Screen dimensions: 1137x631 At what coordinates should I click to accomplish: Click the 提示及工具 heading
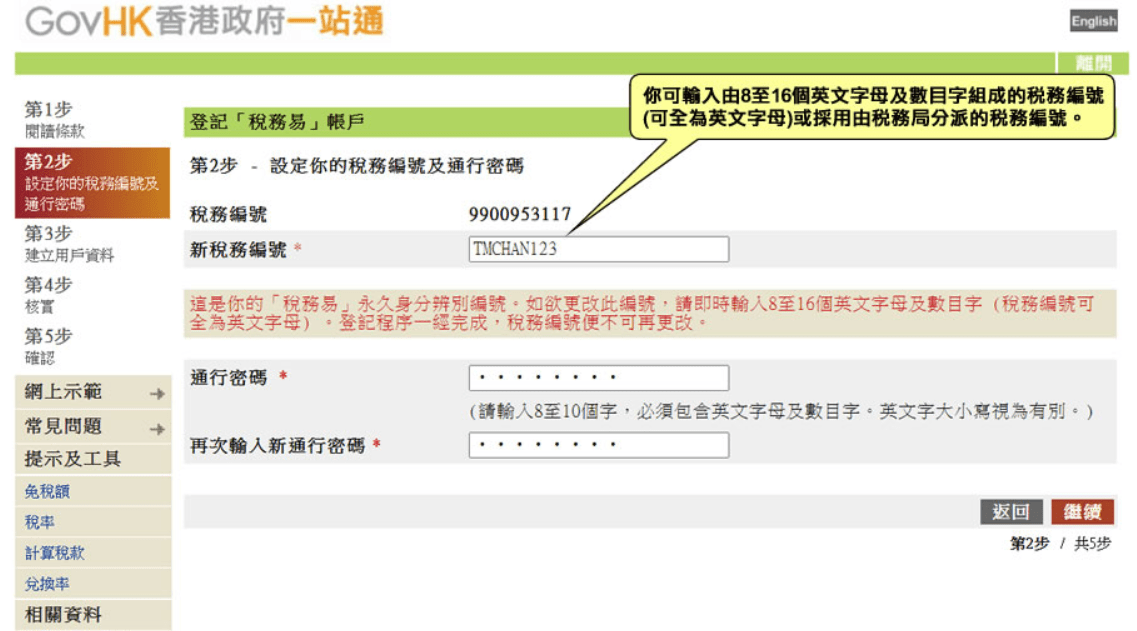73,459
